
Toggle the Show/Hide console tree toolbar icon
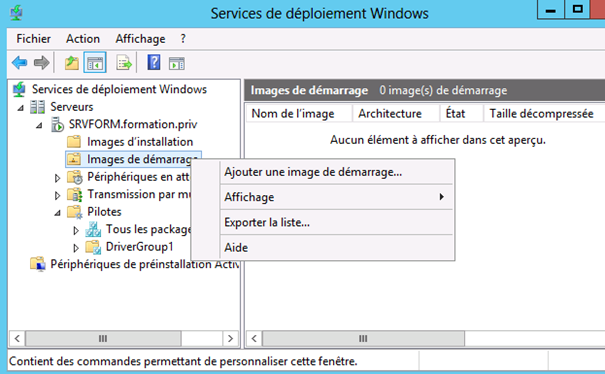pyautogui.click(x=95, y=63)
